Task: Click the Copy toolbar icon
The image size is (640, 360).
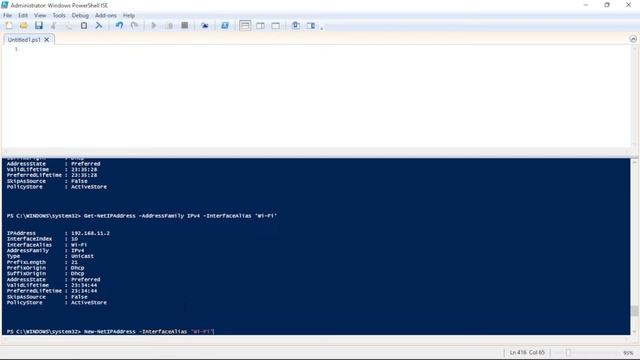Action: 69,25
